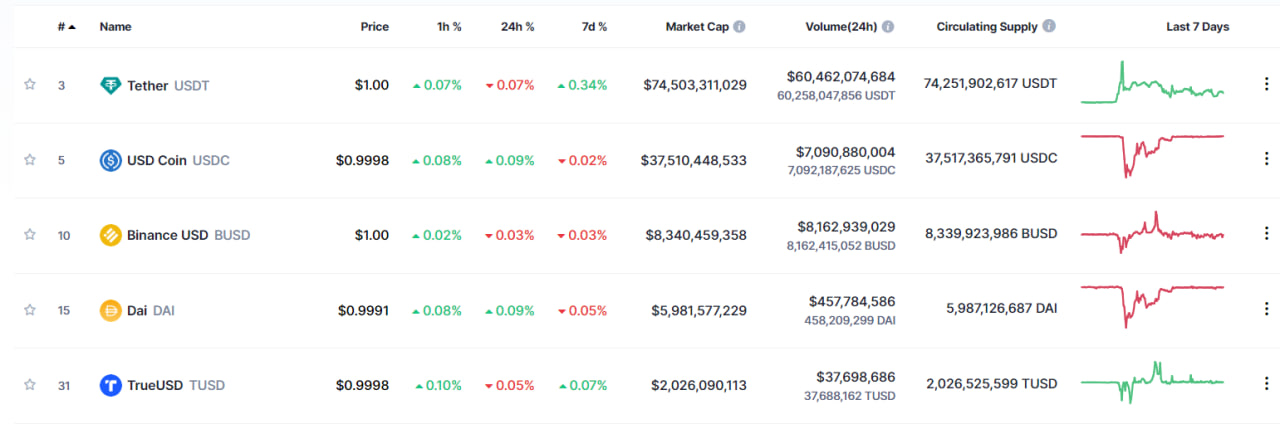Add Dai to watchlist with star
The width and height of the screenshot is (1280, 429).
coord(30,310)
